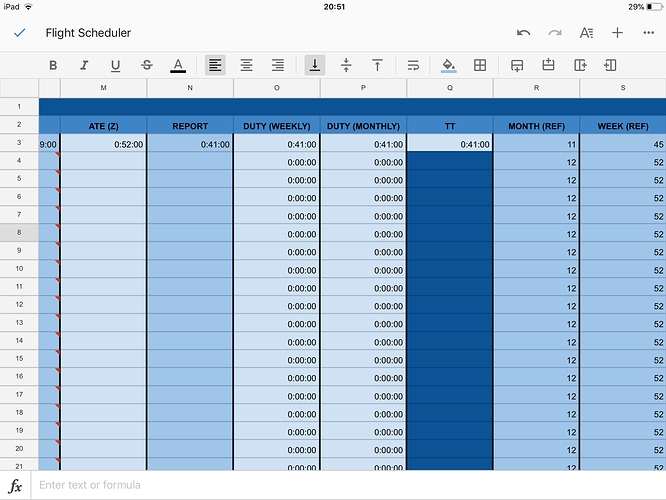666x500 pixels.
Task: Center align the cell text
Action: 246,65
